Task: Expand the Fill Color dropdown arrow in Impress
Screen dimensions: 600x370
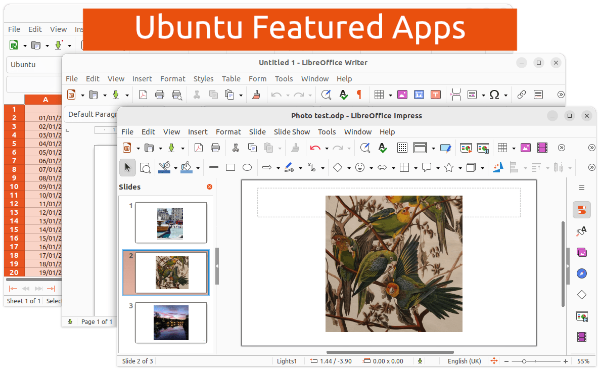Action: click(x=198, y=168)
